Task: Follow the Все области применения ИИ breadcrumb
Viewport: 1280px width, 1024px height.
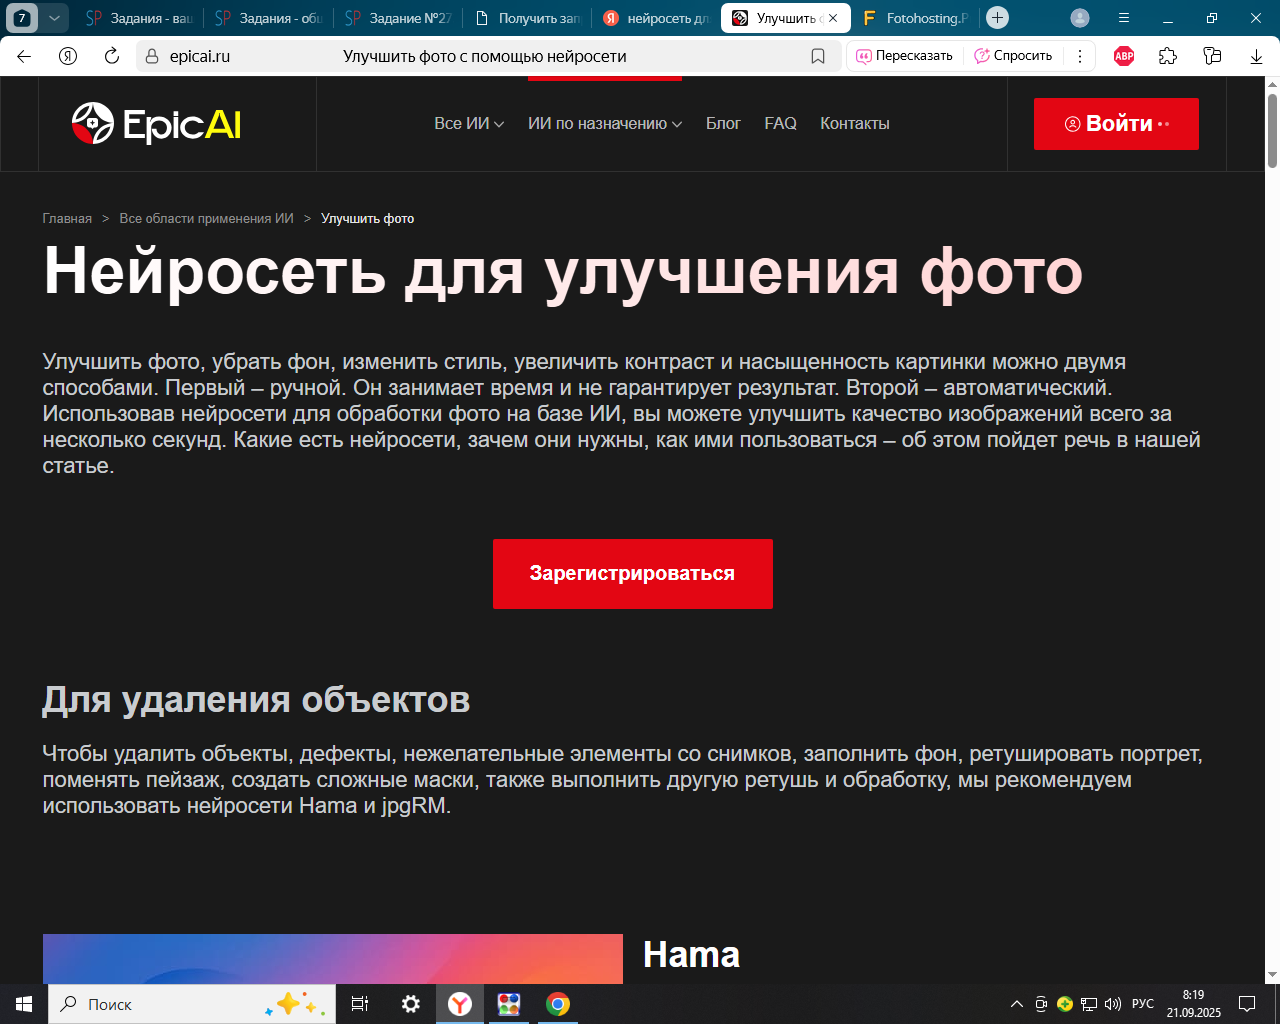Action: 206,219
